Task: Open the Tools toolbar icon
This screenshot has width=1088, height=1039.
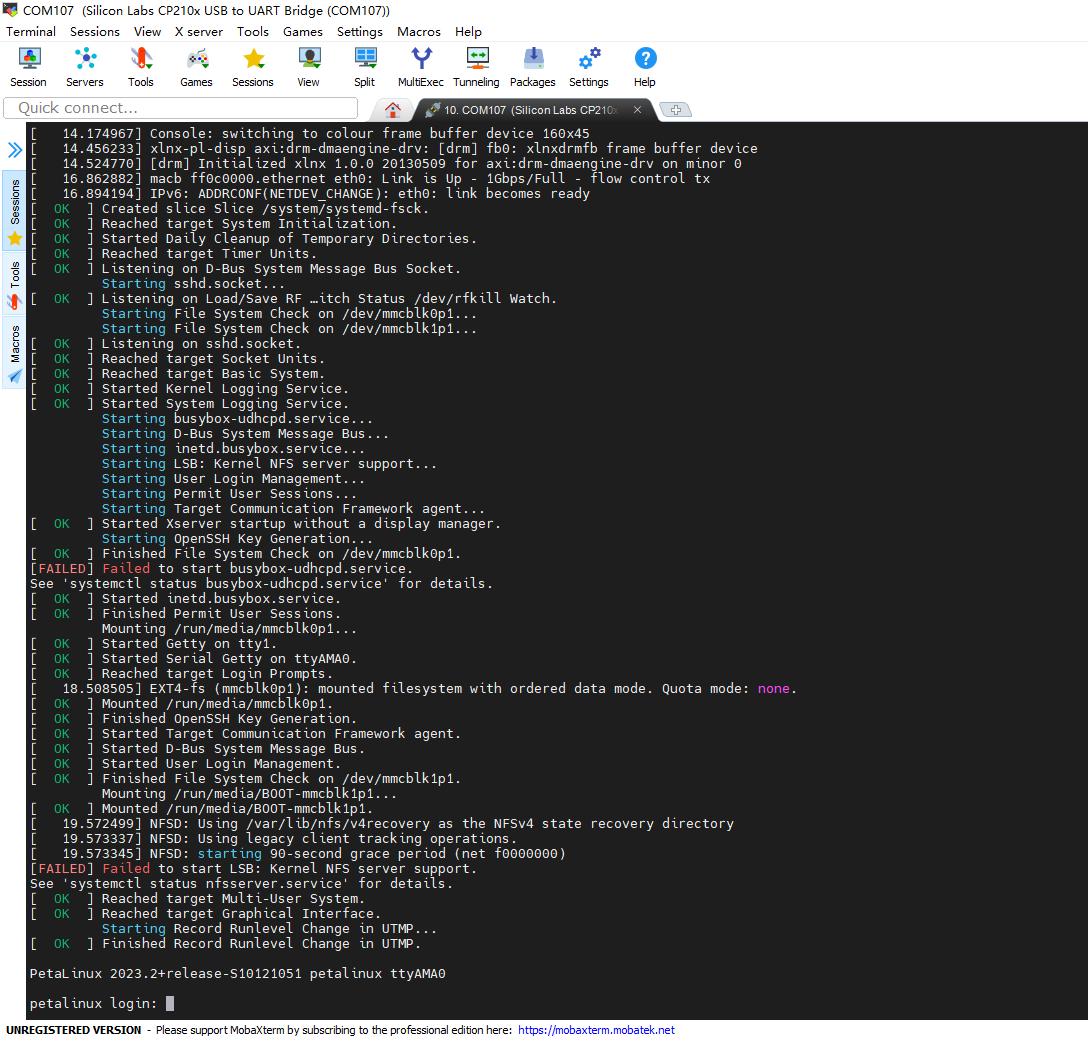Action: point(141,67)
